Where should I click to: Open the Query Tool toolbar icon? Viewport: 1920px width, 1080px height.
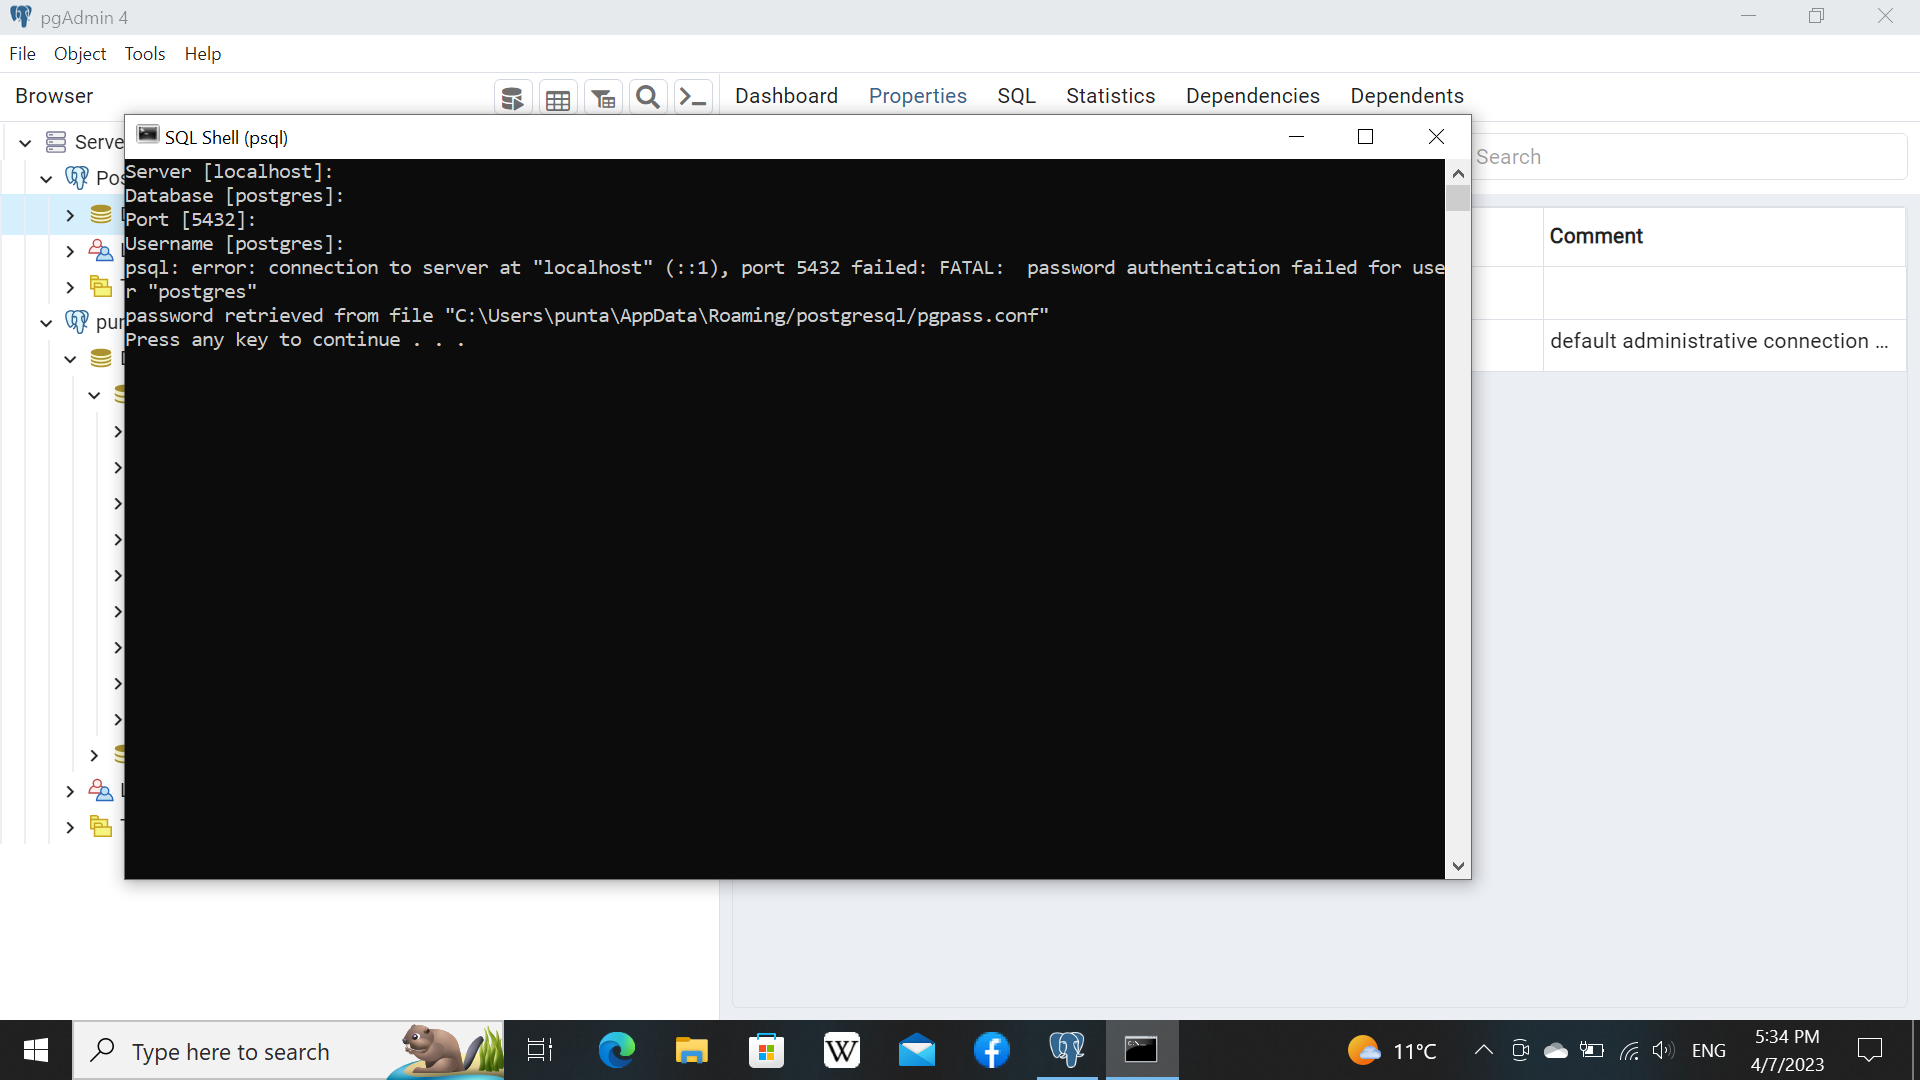click(x=512, y=97)
